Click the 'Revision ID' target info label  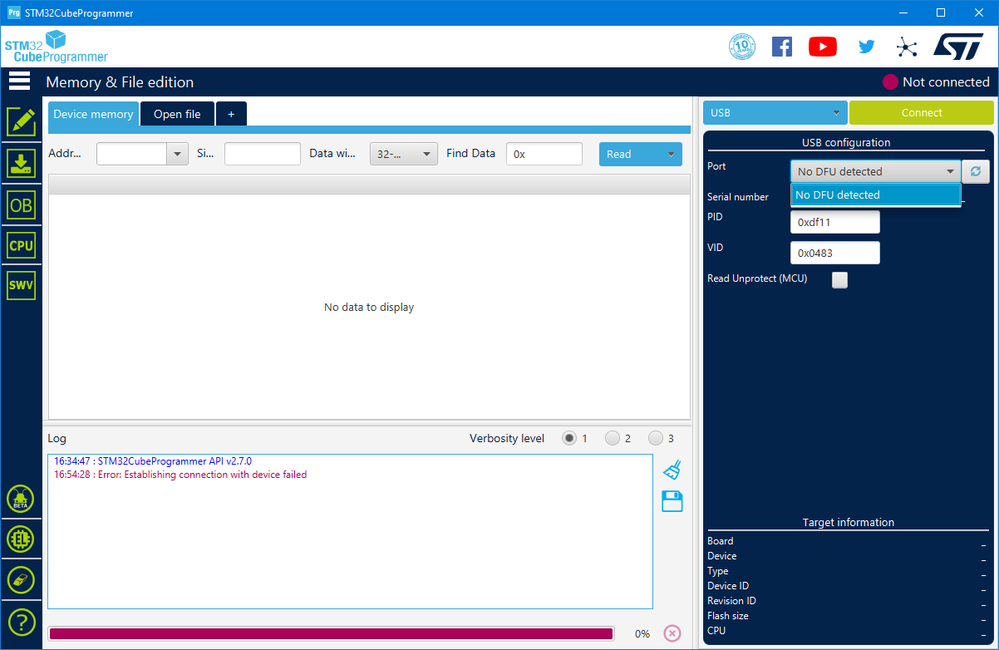(x=731, y=601)
